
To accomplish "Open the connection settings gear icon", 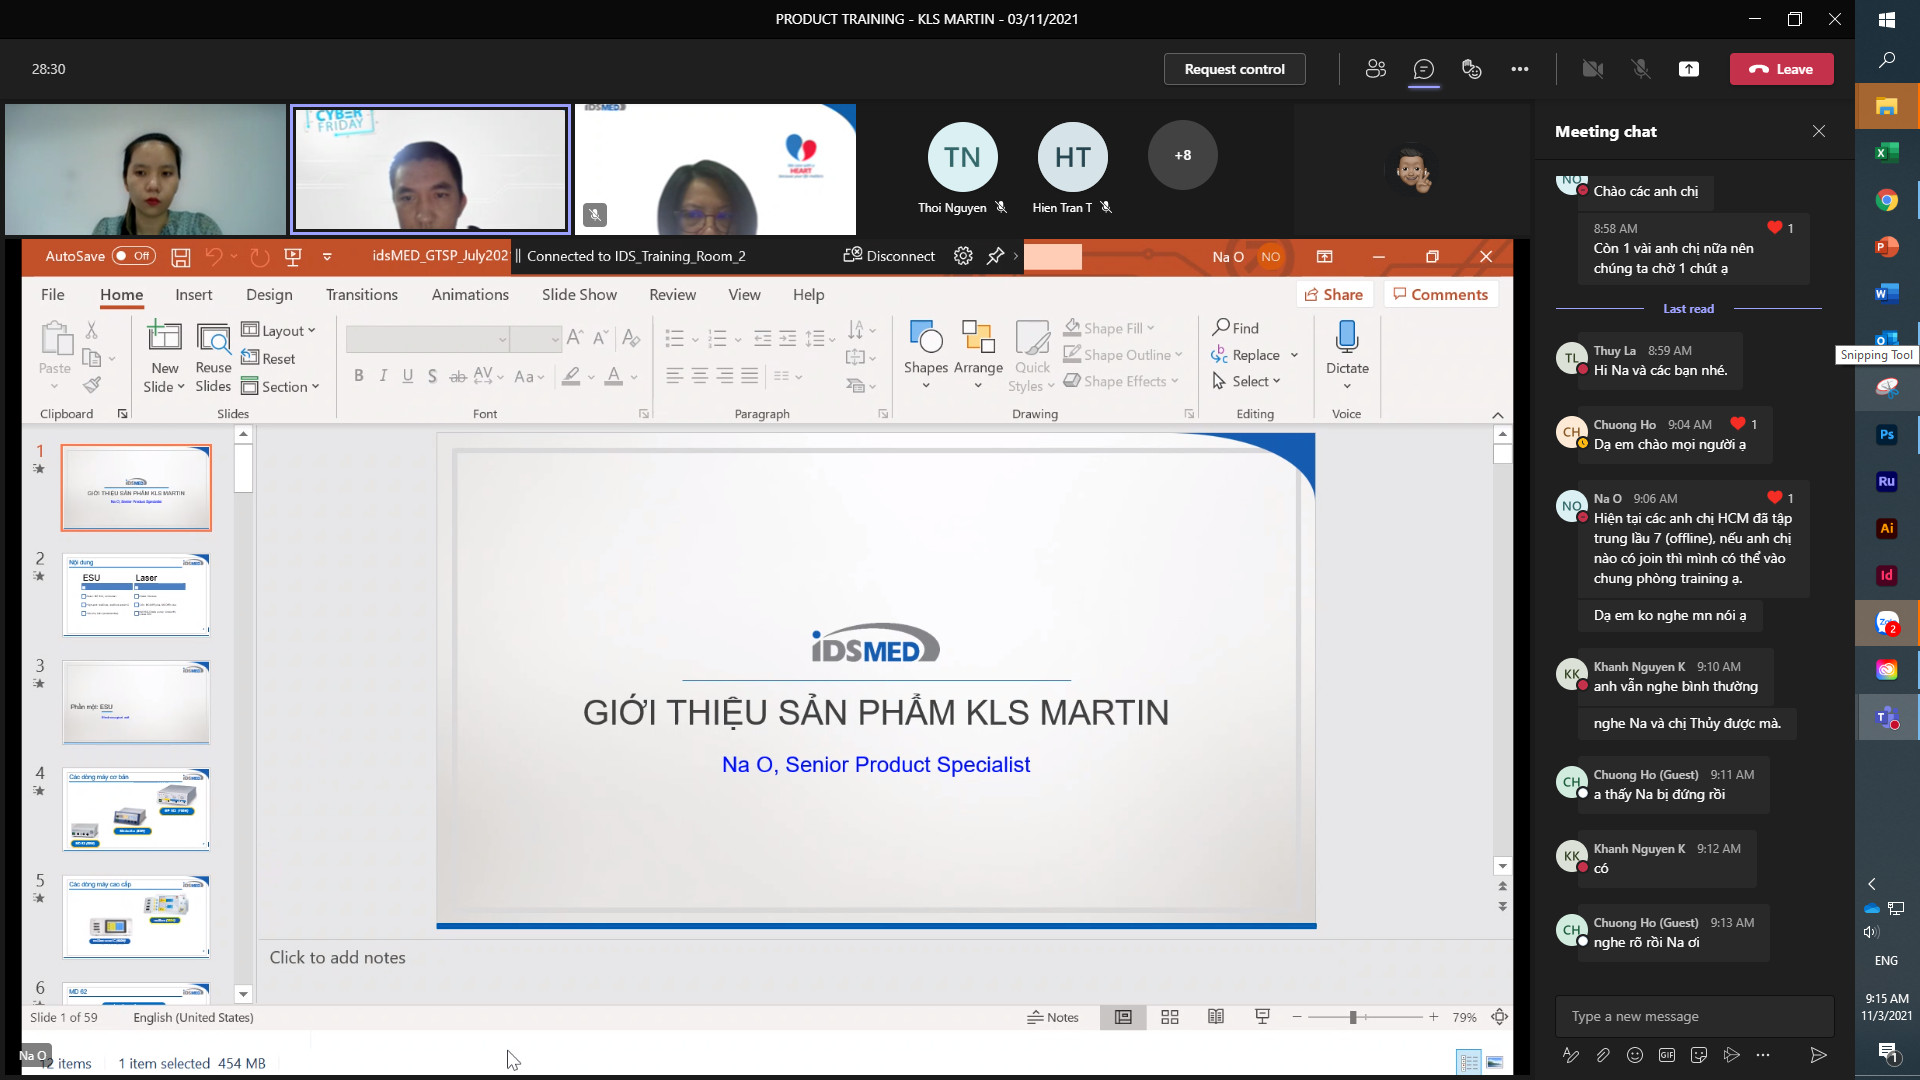I will pyautogui.click(x=963, y=256).
